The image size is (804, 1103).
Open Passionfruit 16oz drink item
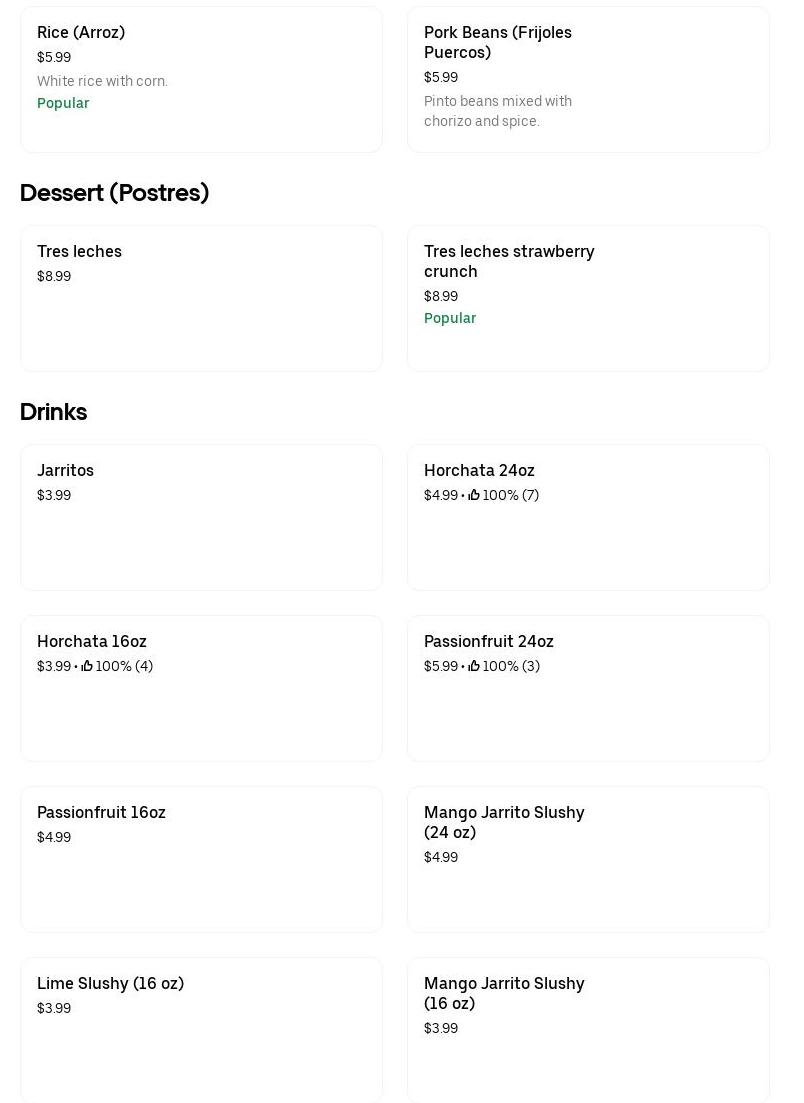coord(201,859)
